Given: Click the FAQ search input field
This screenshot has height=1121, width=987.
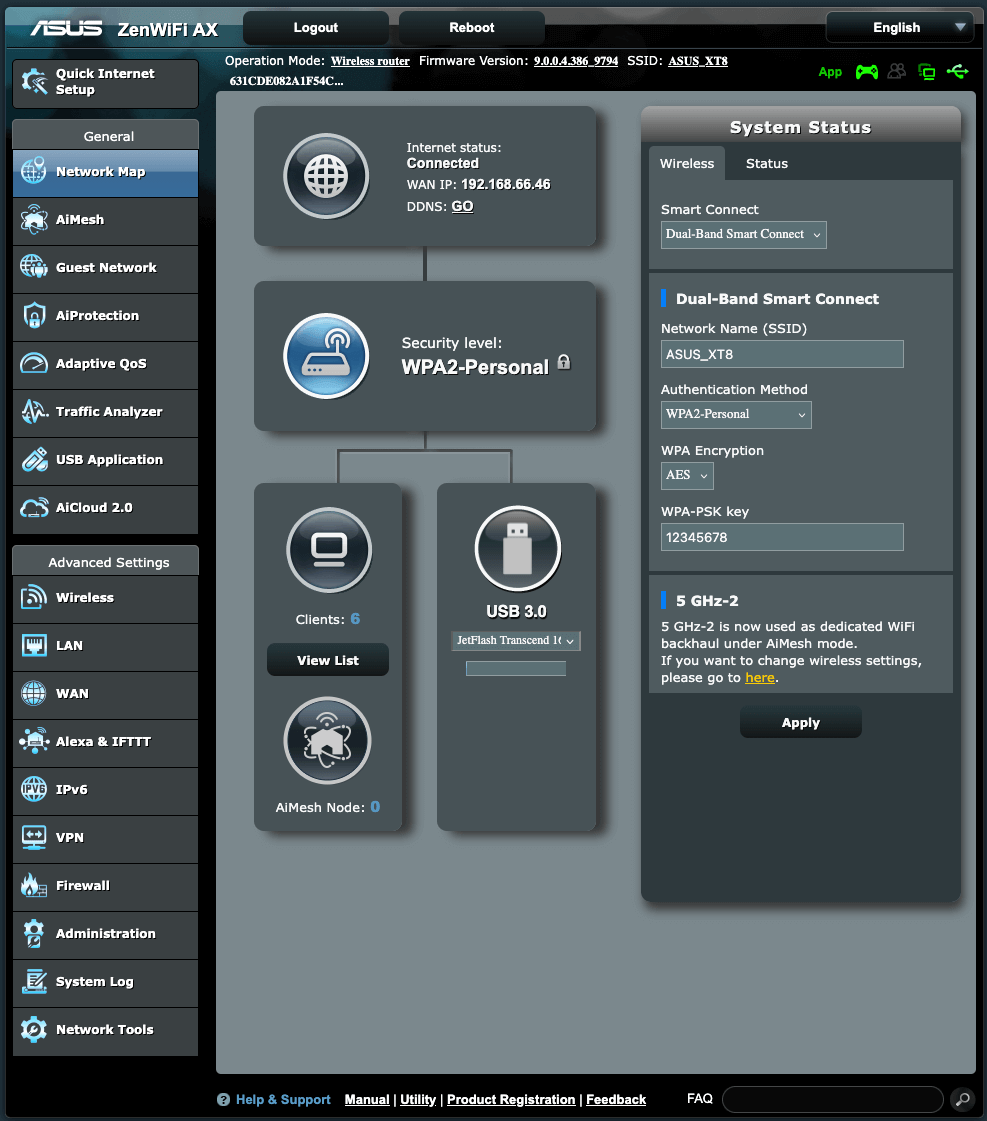Looking at the screenshot, I should [x=833, y=1099].
